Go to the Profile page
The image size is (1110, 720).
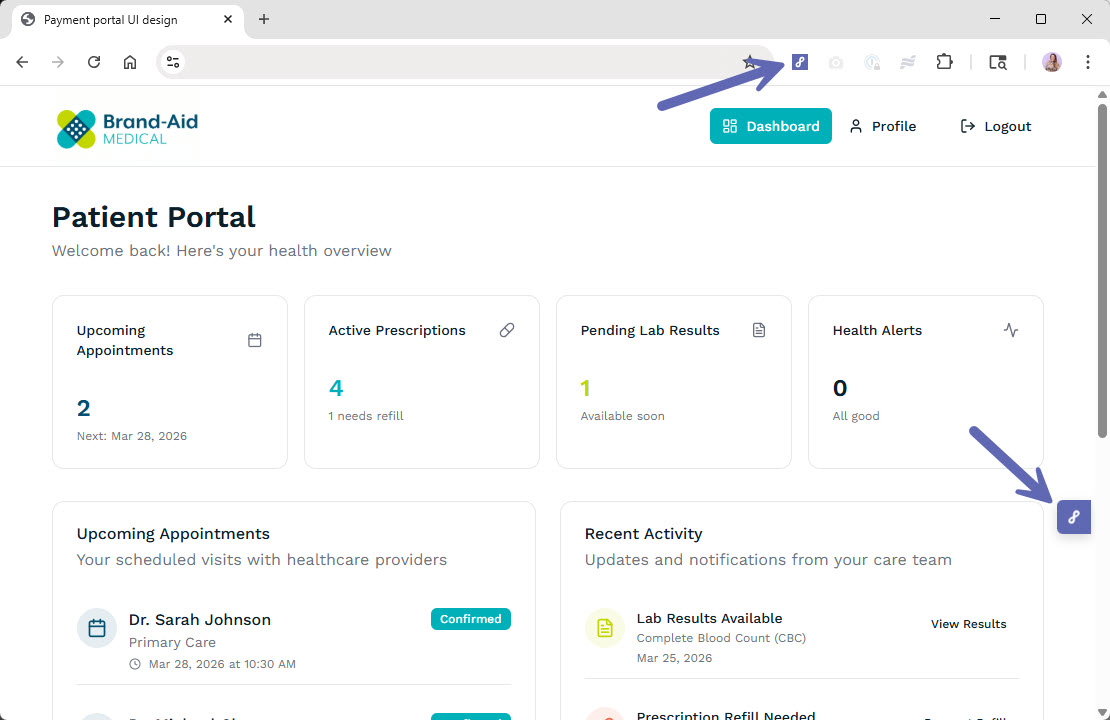[x=883, y=126]
